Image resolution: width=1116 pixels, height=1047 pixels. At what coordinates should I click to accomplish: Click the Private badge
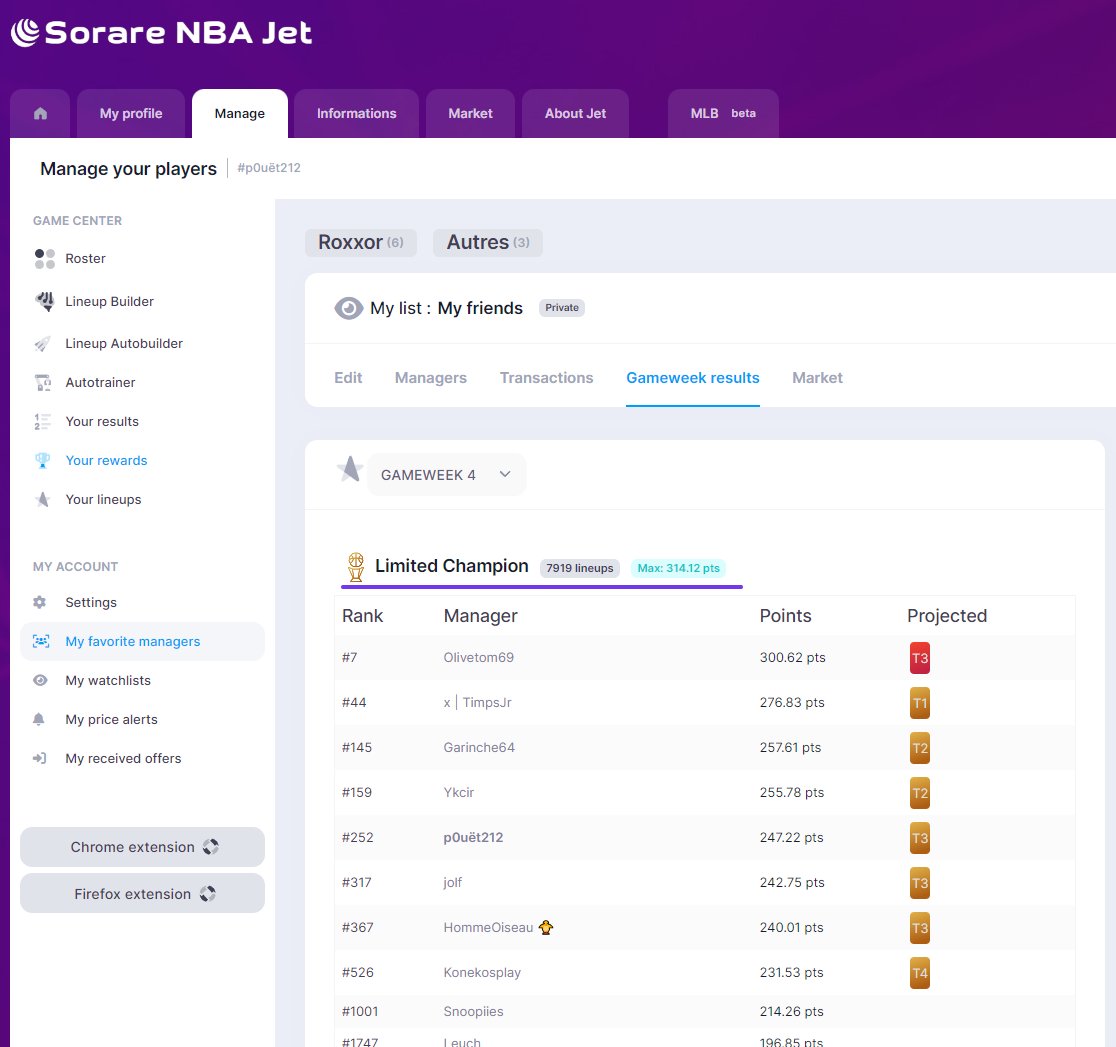coord(562,307)
